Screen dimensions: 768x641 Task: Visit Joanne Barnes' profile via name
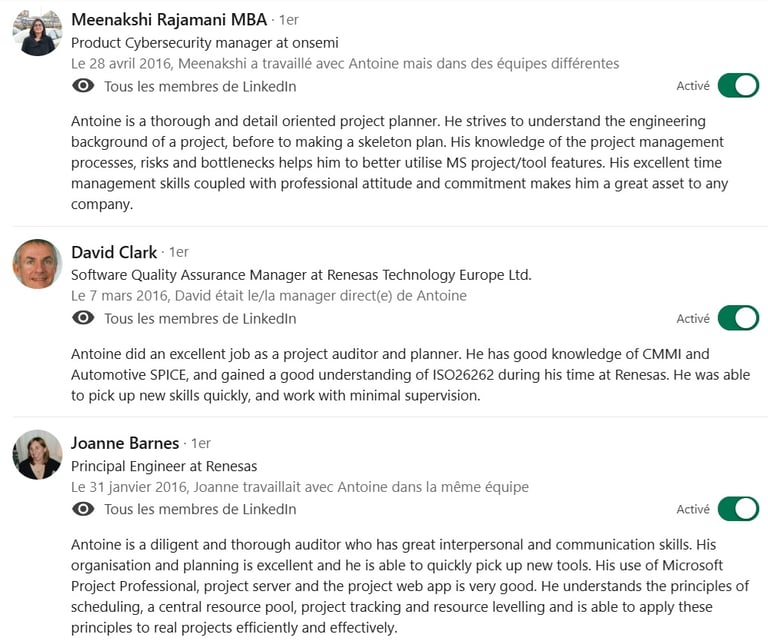tap(125, 443)
